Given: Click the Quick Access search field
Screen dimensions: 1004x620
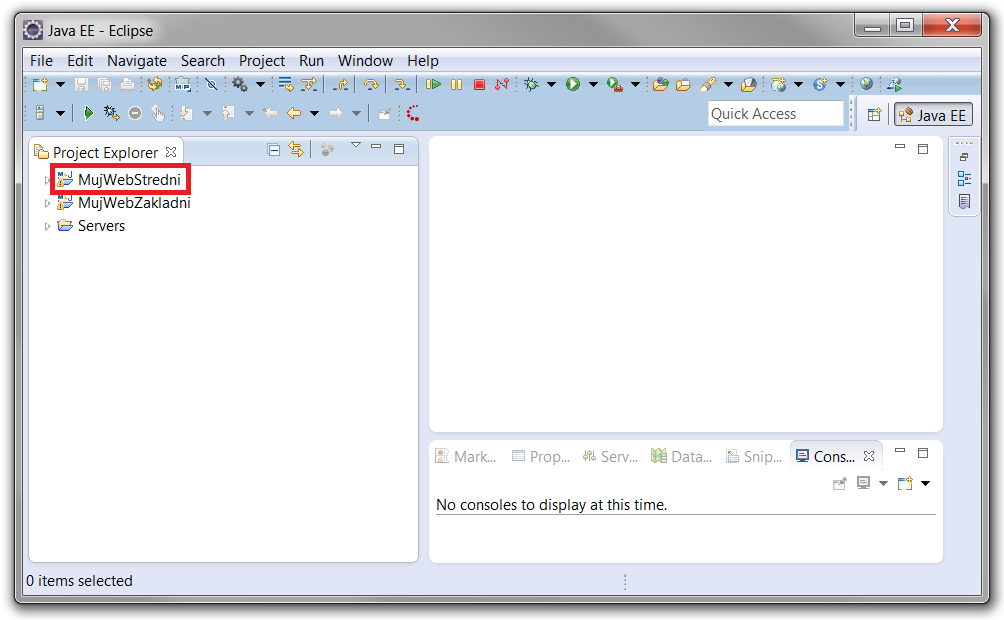Looking at the screenshot, I should [775, 114].
